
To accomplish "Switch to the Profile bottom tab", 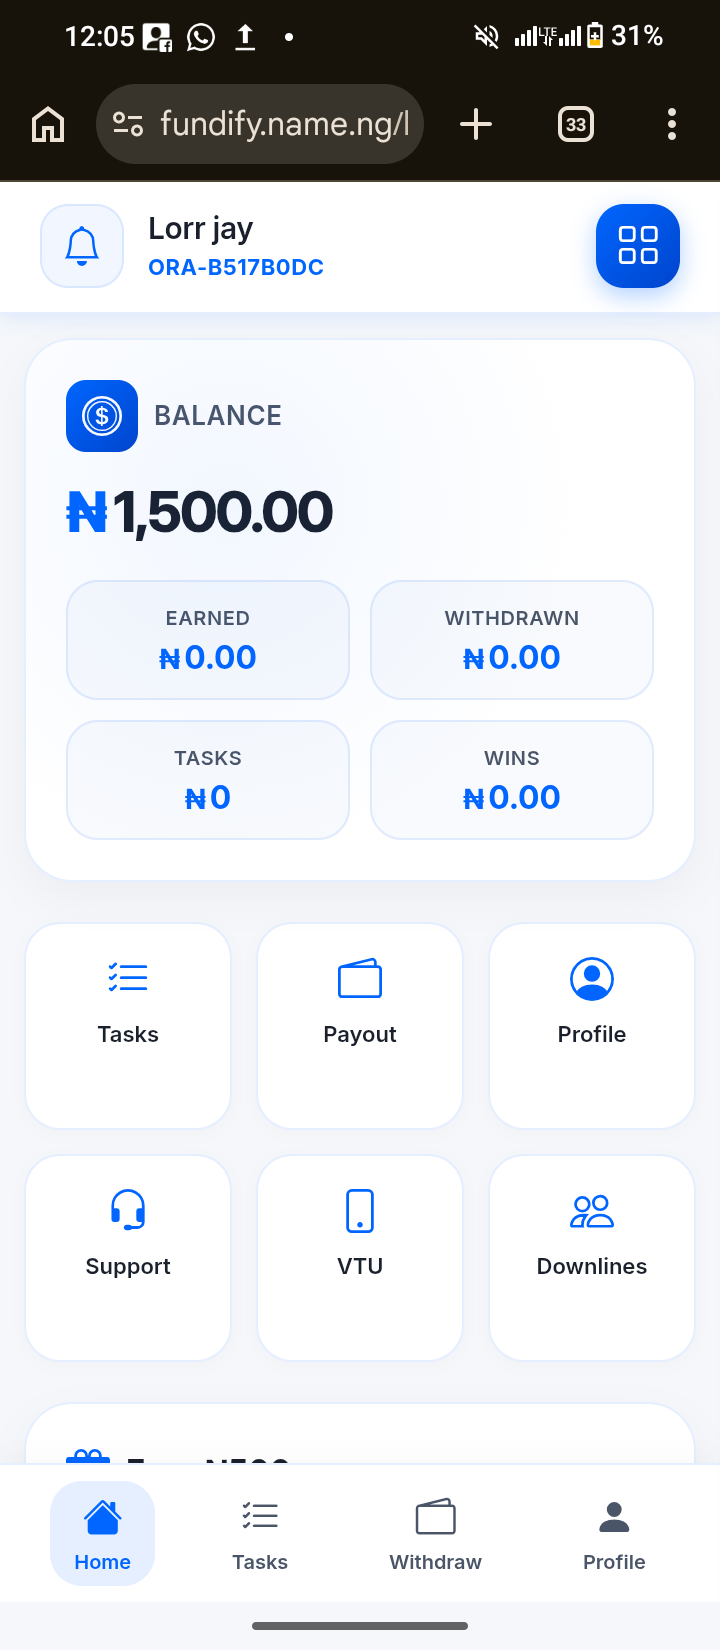I will pos(614,1533).
